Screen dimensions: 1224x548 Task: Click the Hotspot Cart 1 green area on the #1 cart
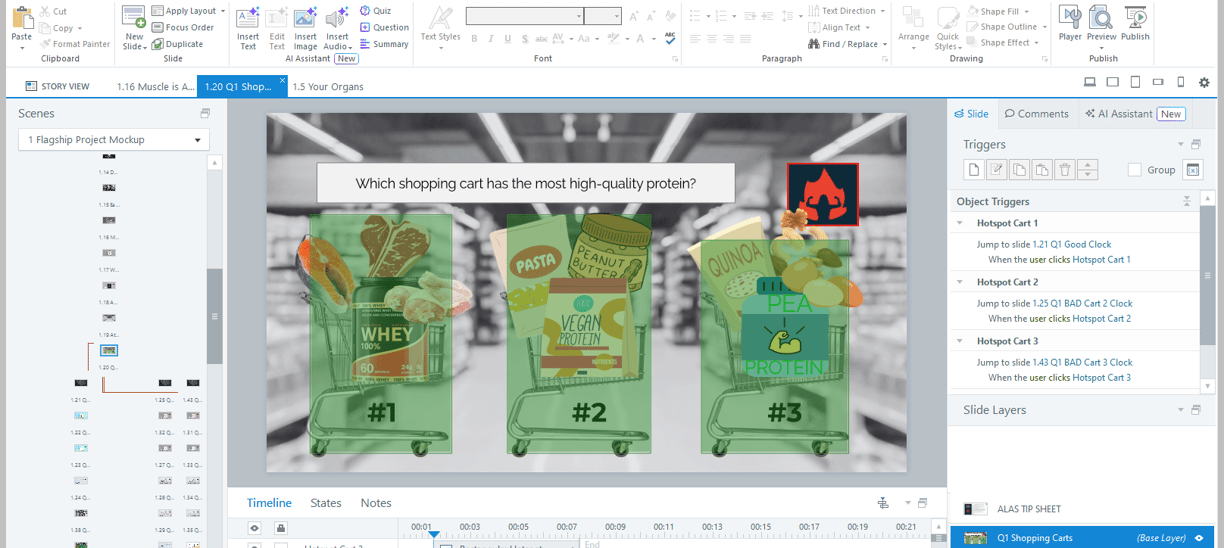381,334
